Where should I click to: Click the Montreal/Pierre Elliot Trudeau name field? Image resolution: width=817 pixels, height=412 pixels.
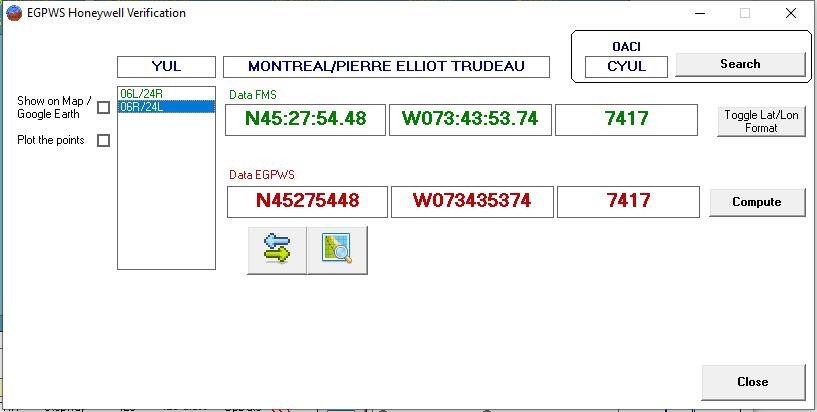[x=386, y=67]
